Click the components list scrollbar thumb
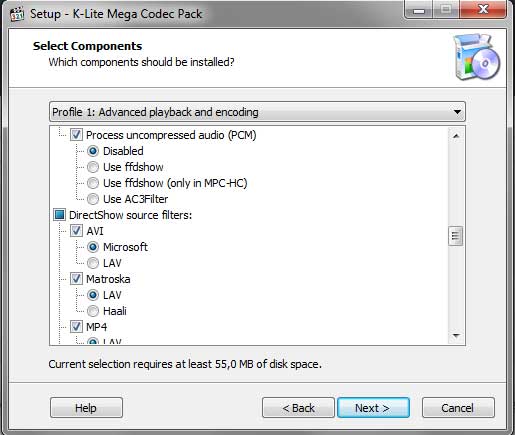The image size is (515, 435). pyautogui.click(x=456, y=236)
